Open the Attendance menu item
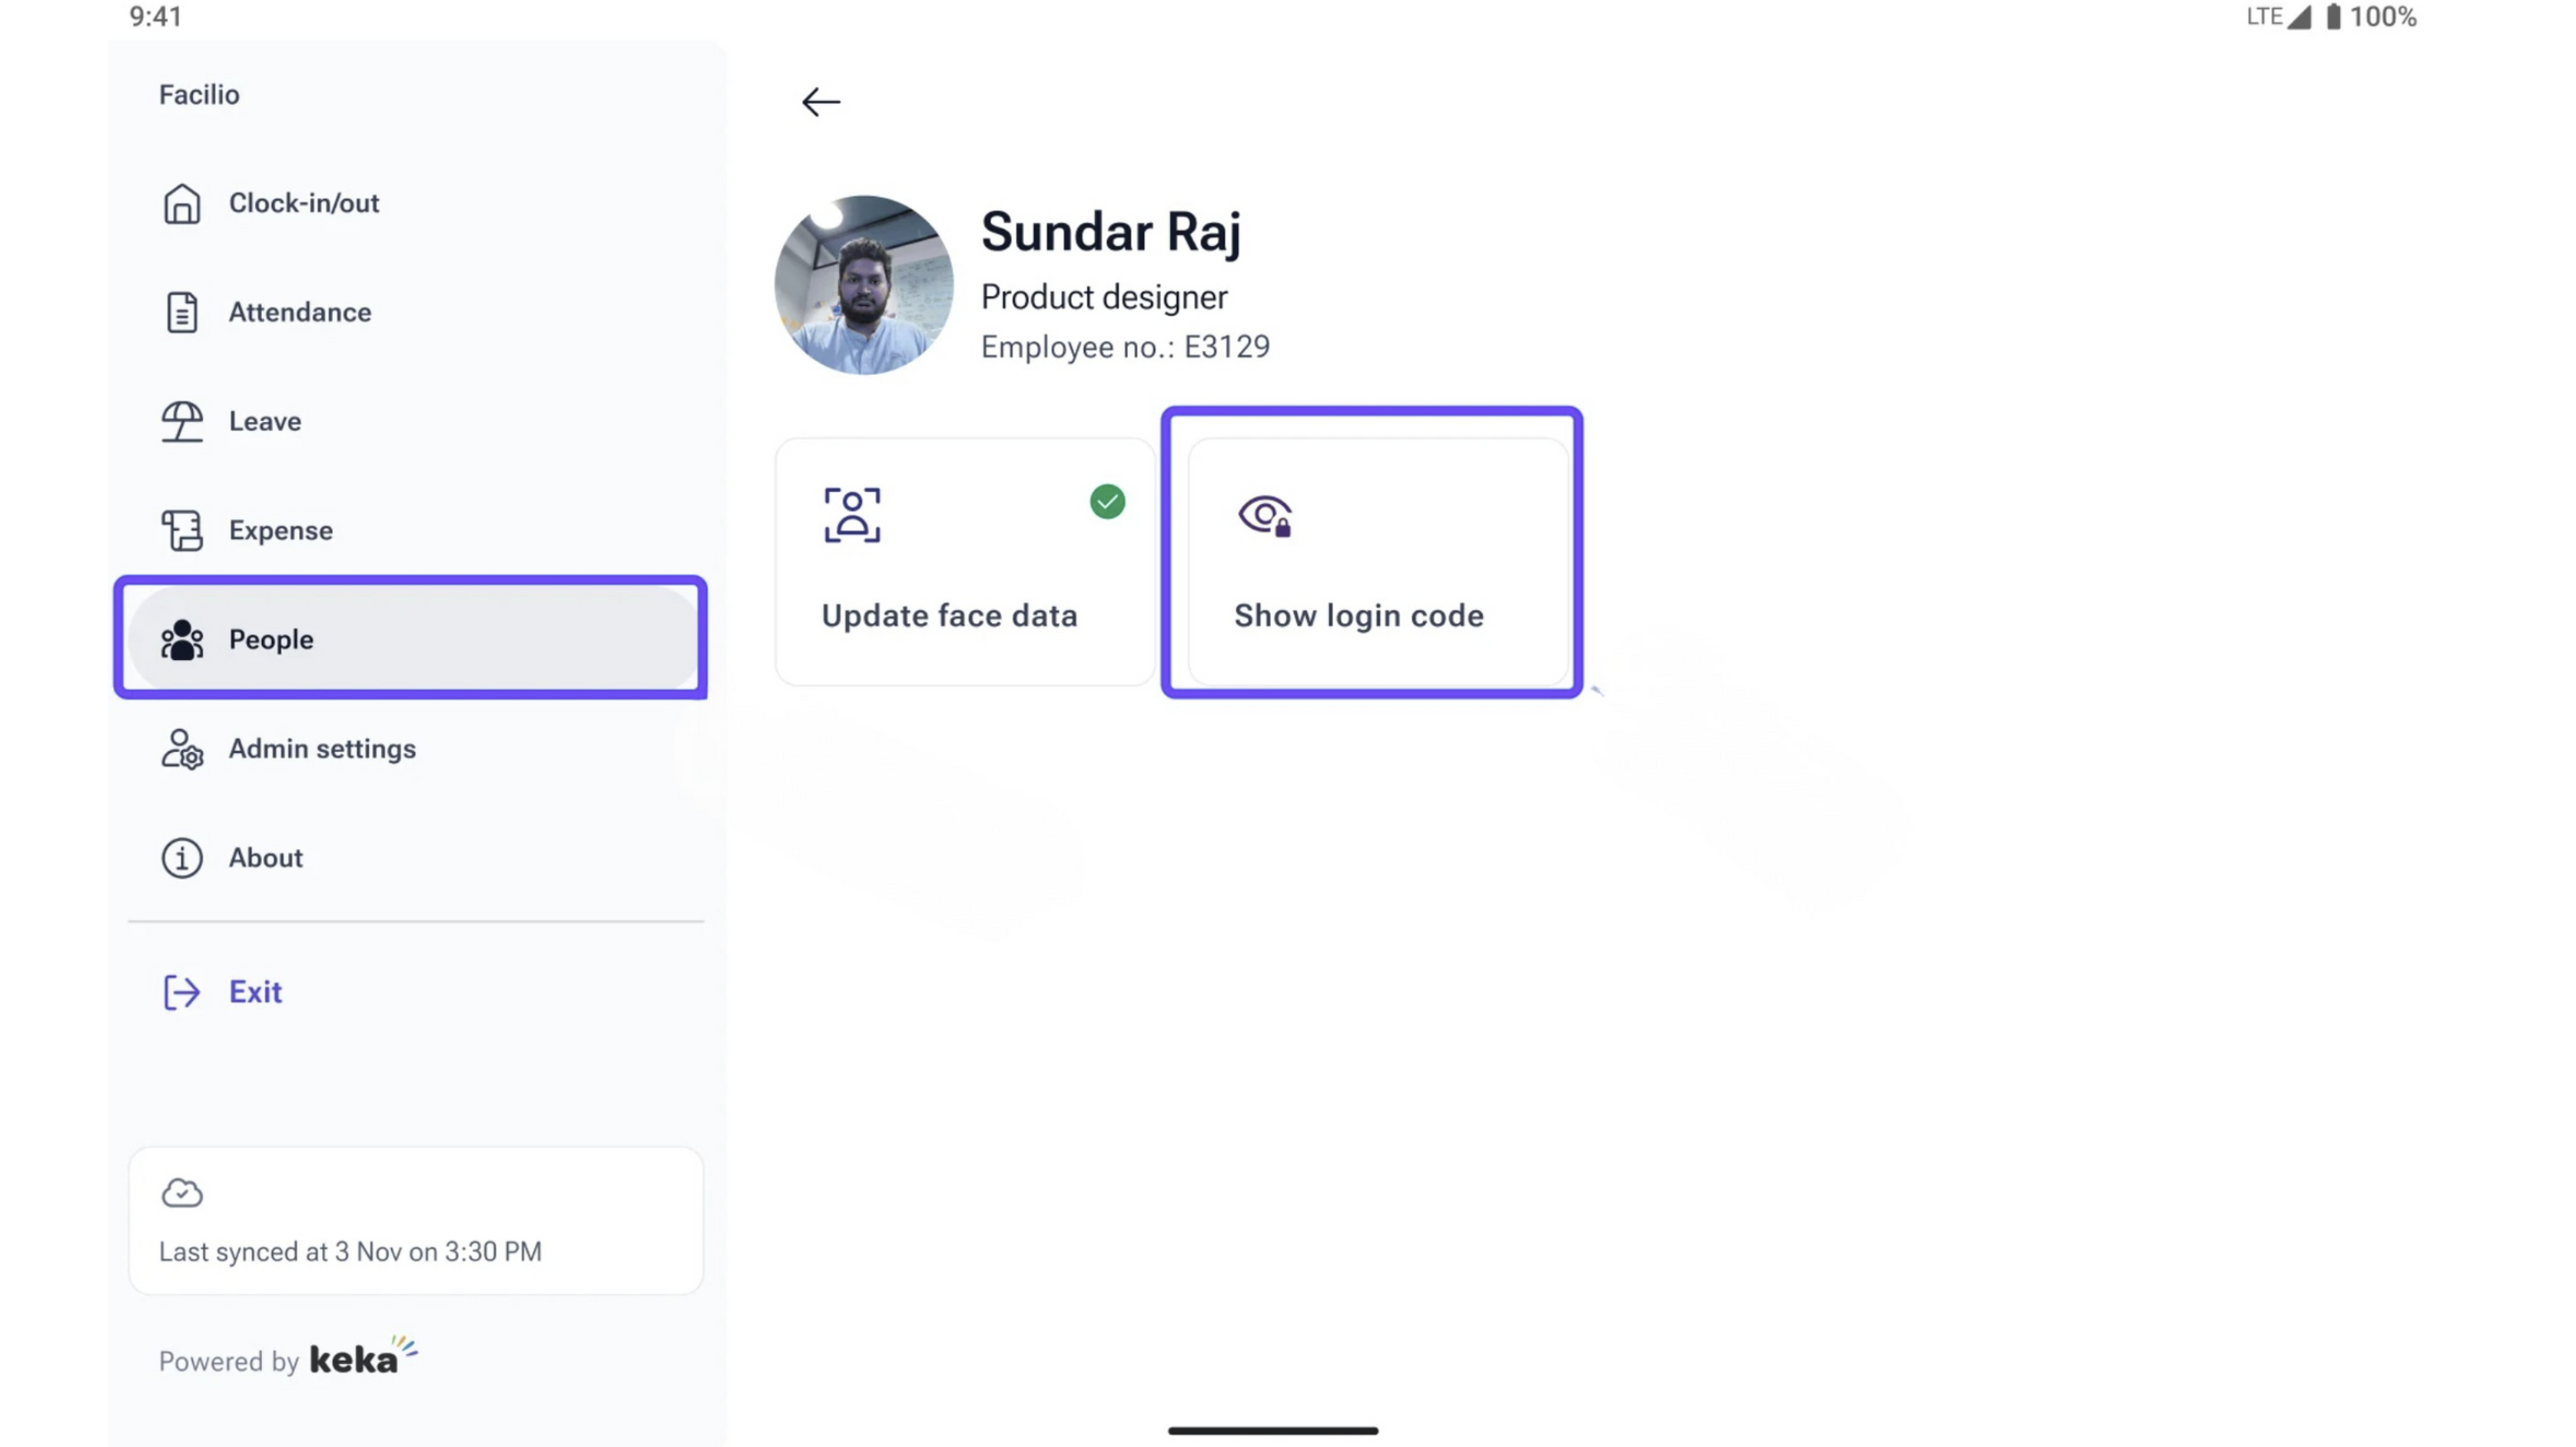The height and width of the screenshot is (1447, 2576). coord(299,312)
